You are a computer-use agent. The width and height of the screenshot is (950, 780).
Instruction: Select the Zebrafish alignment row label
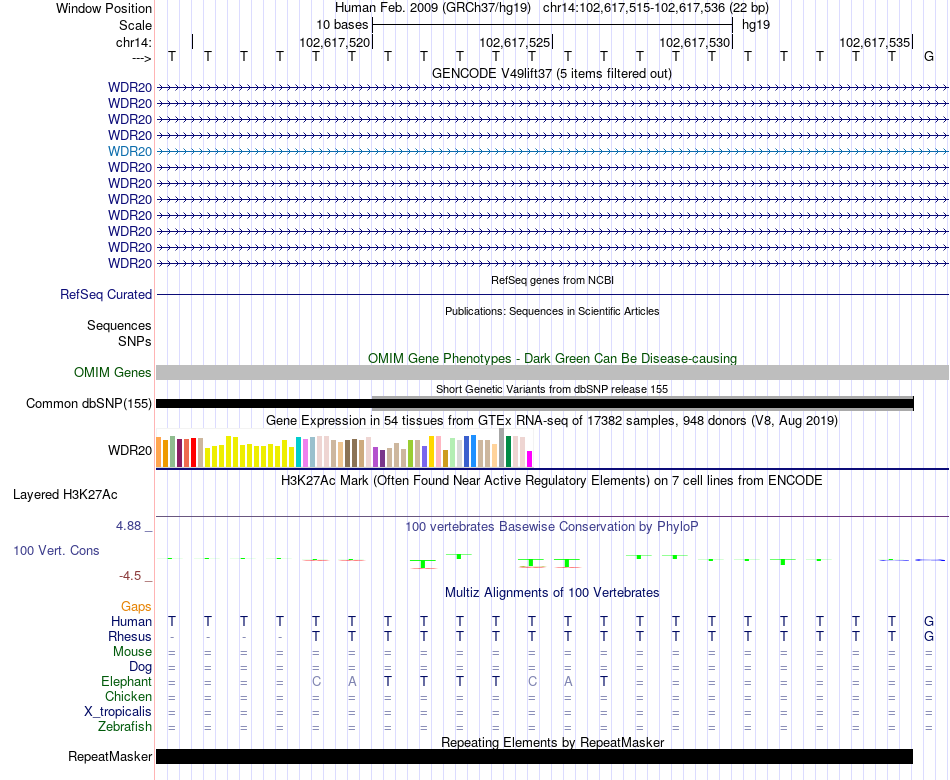pos(125,727)
